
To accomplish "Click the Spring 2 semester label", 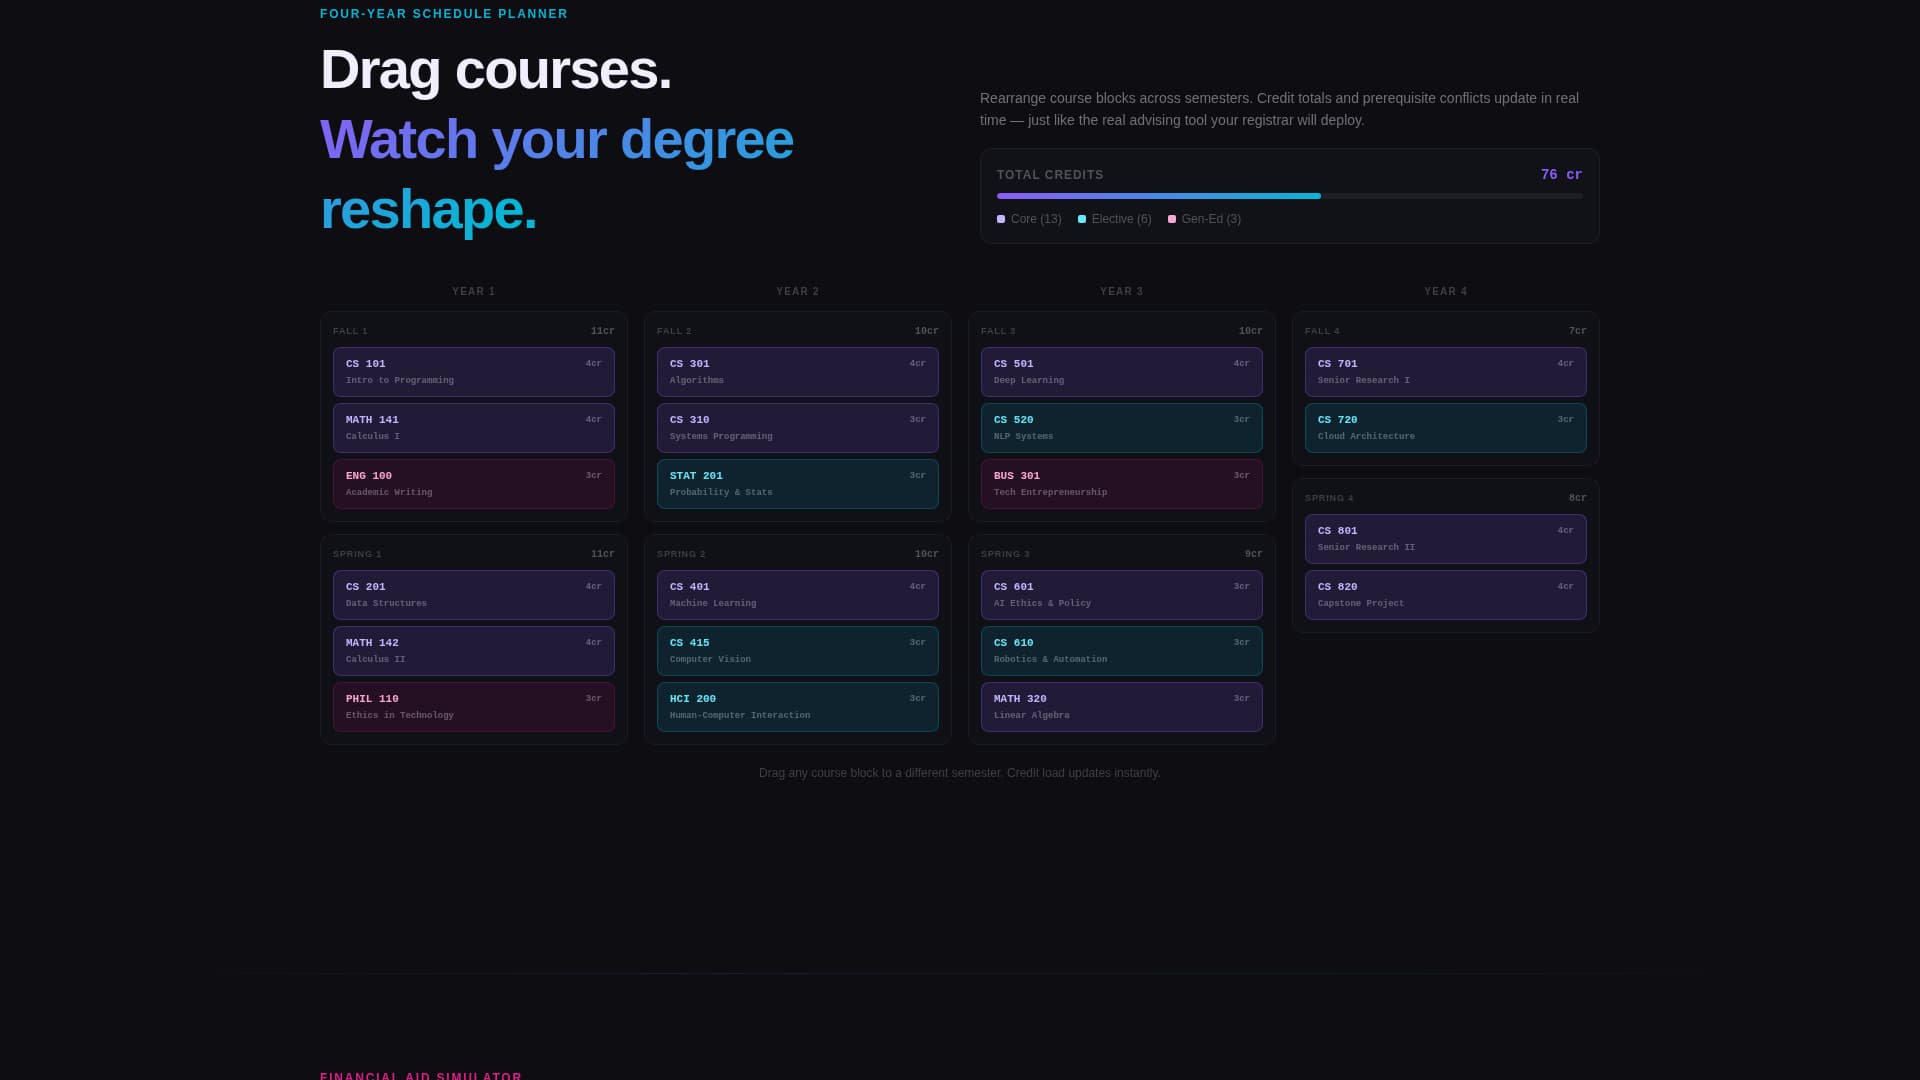I will click(681, 554).
